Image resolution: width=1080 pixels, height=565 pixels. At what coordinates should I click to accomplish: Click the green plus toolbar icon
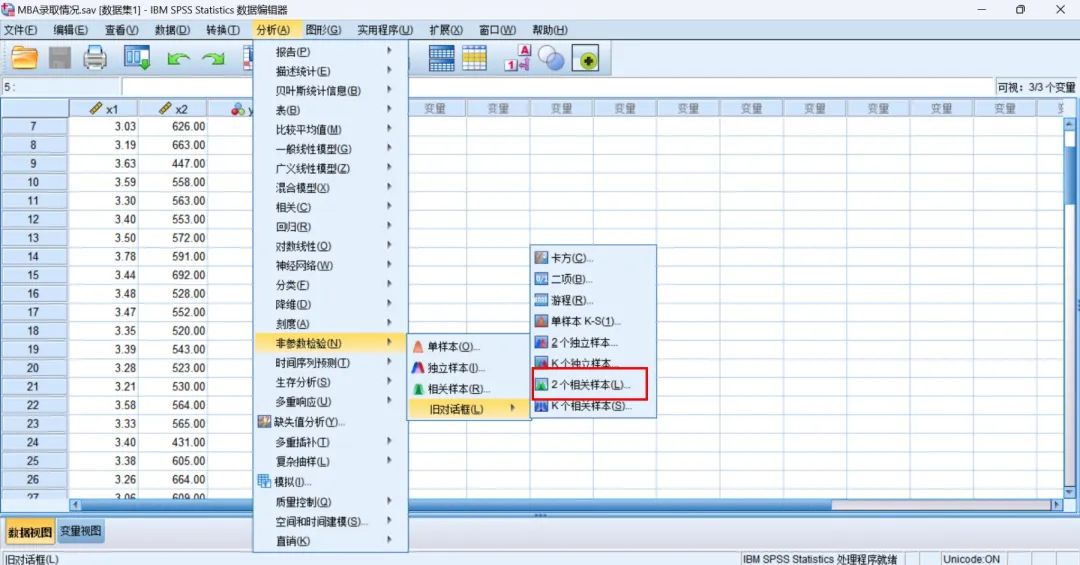[x=585, y=59]
